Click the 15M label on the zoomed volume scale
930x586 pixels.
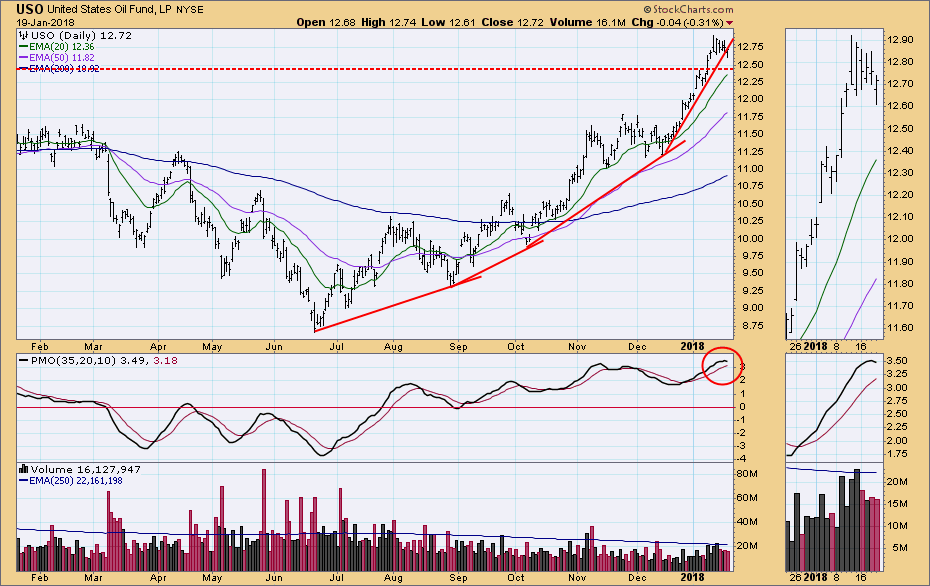pos(898,504)
